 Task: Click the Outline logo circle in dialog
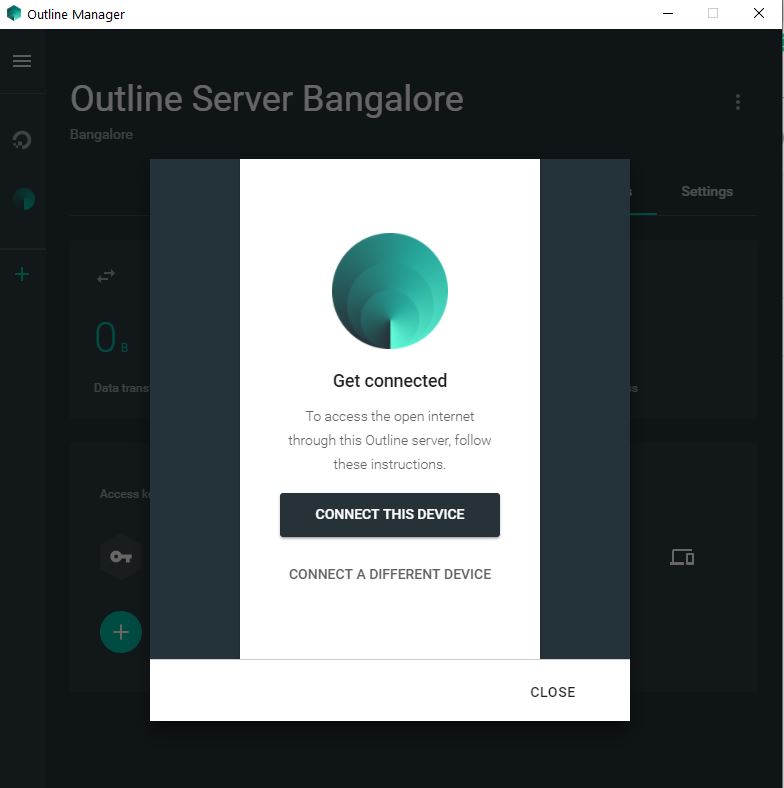[x=389, y=290]
